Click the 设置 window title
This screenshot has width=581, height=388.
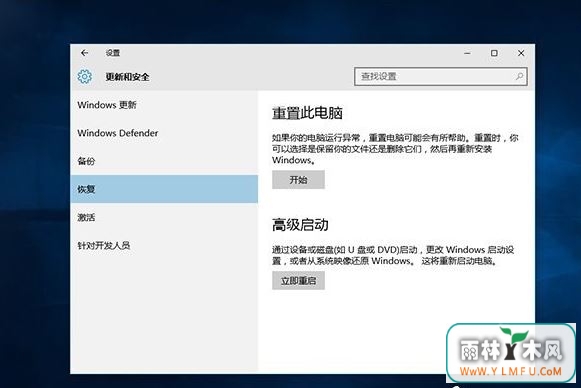click(x=113, y=53)
